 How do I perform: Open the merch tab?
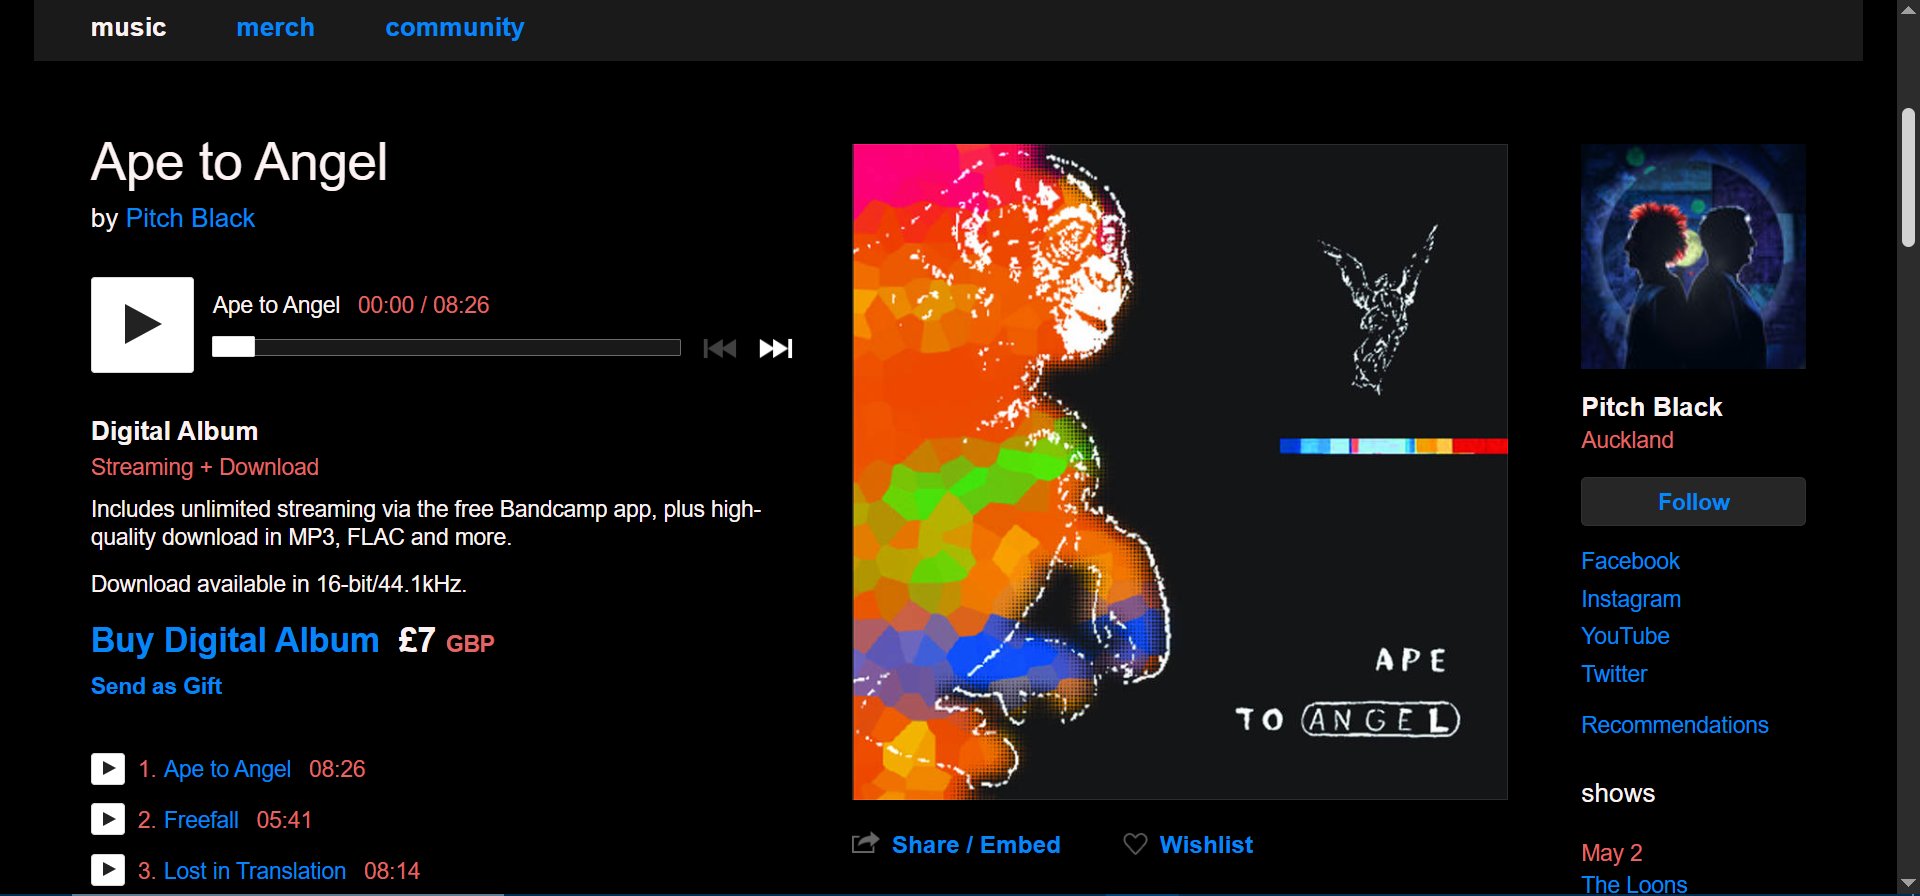[275, 28]
